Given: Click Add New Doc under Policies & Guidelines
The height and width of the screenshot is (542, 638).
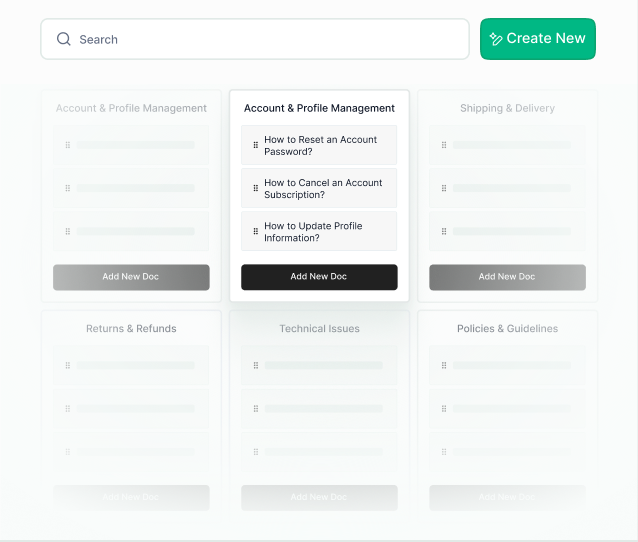Looking at the screenshot, I should tap(507, 497).
